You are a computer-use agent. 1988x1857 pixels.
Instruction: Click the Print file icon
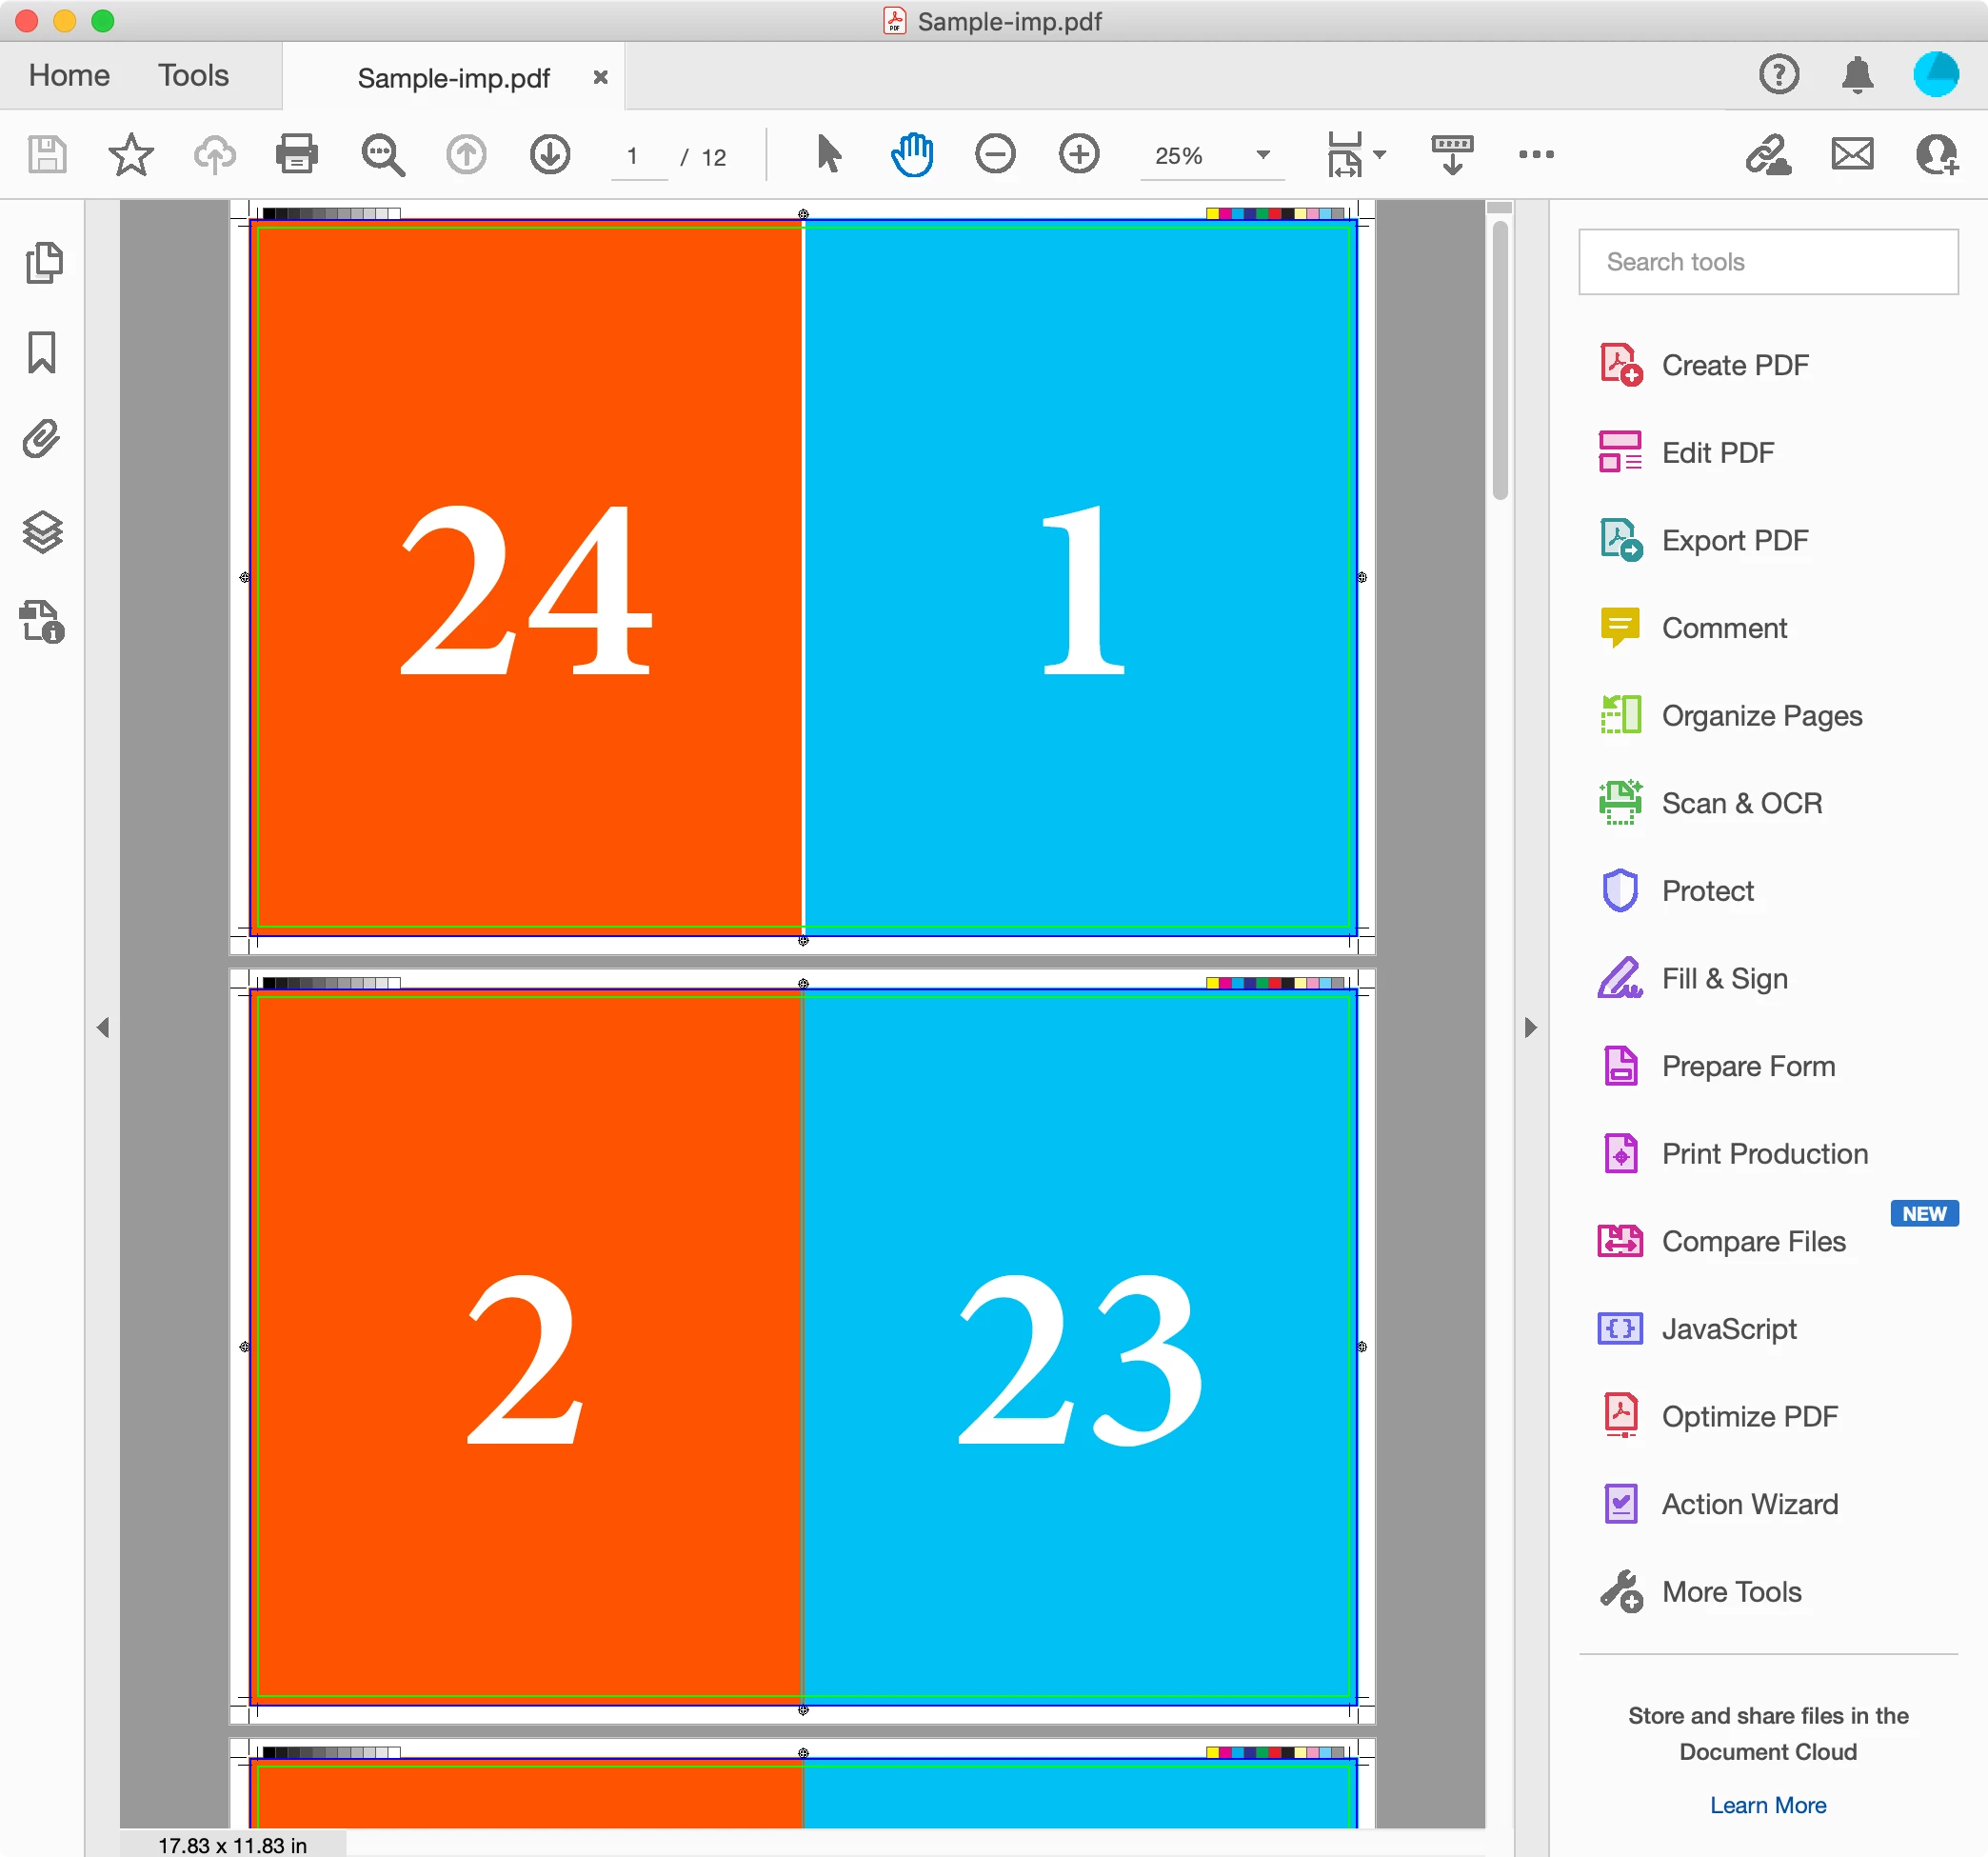click(296, 155)
